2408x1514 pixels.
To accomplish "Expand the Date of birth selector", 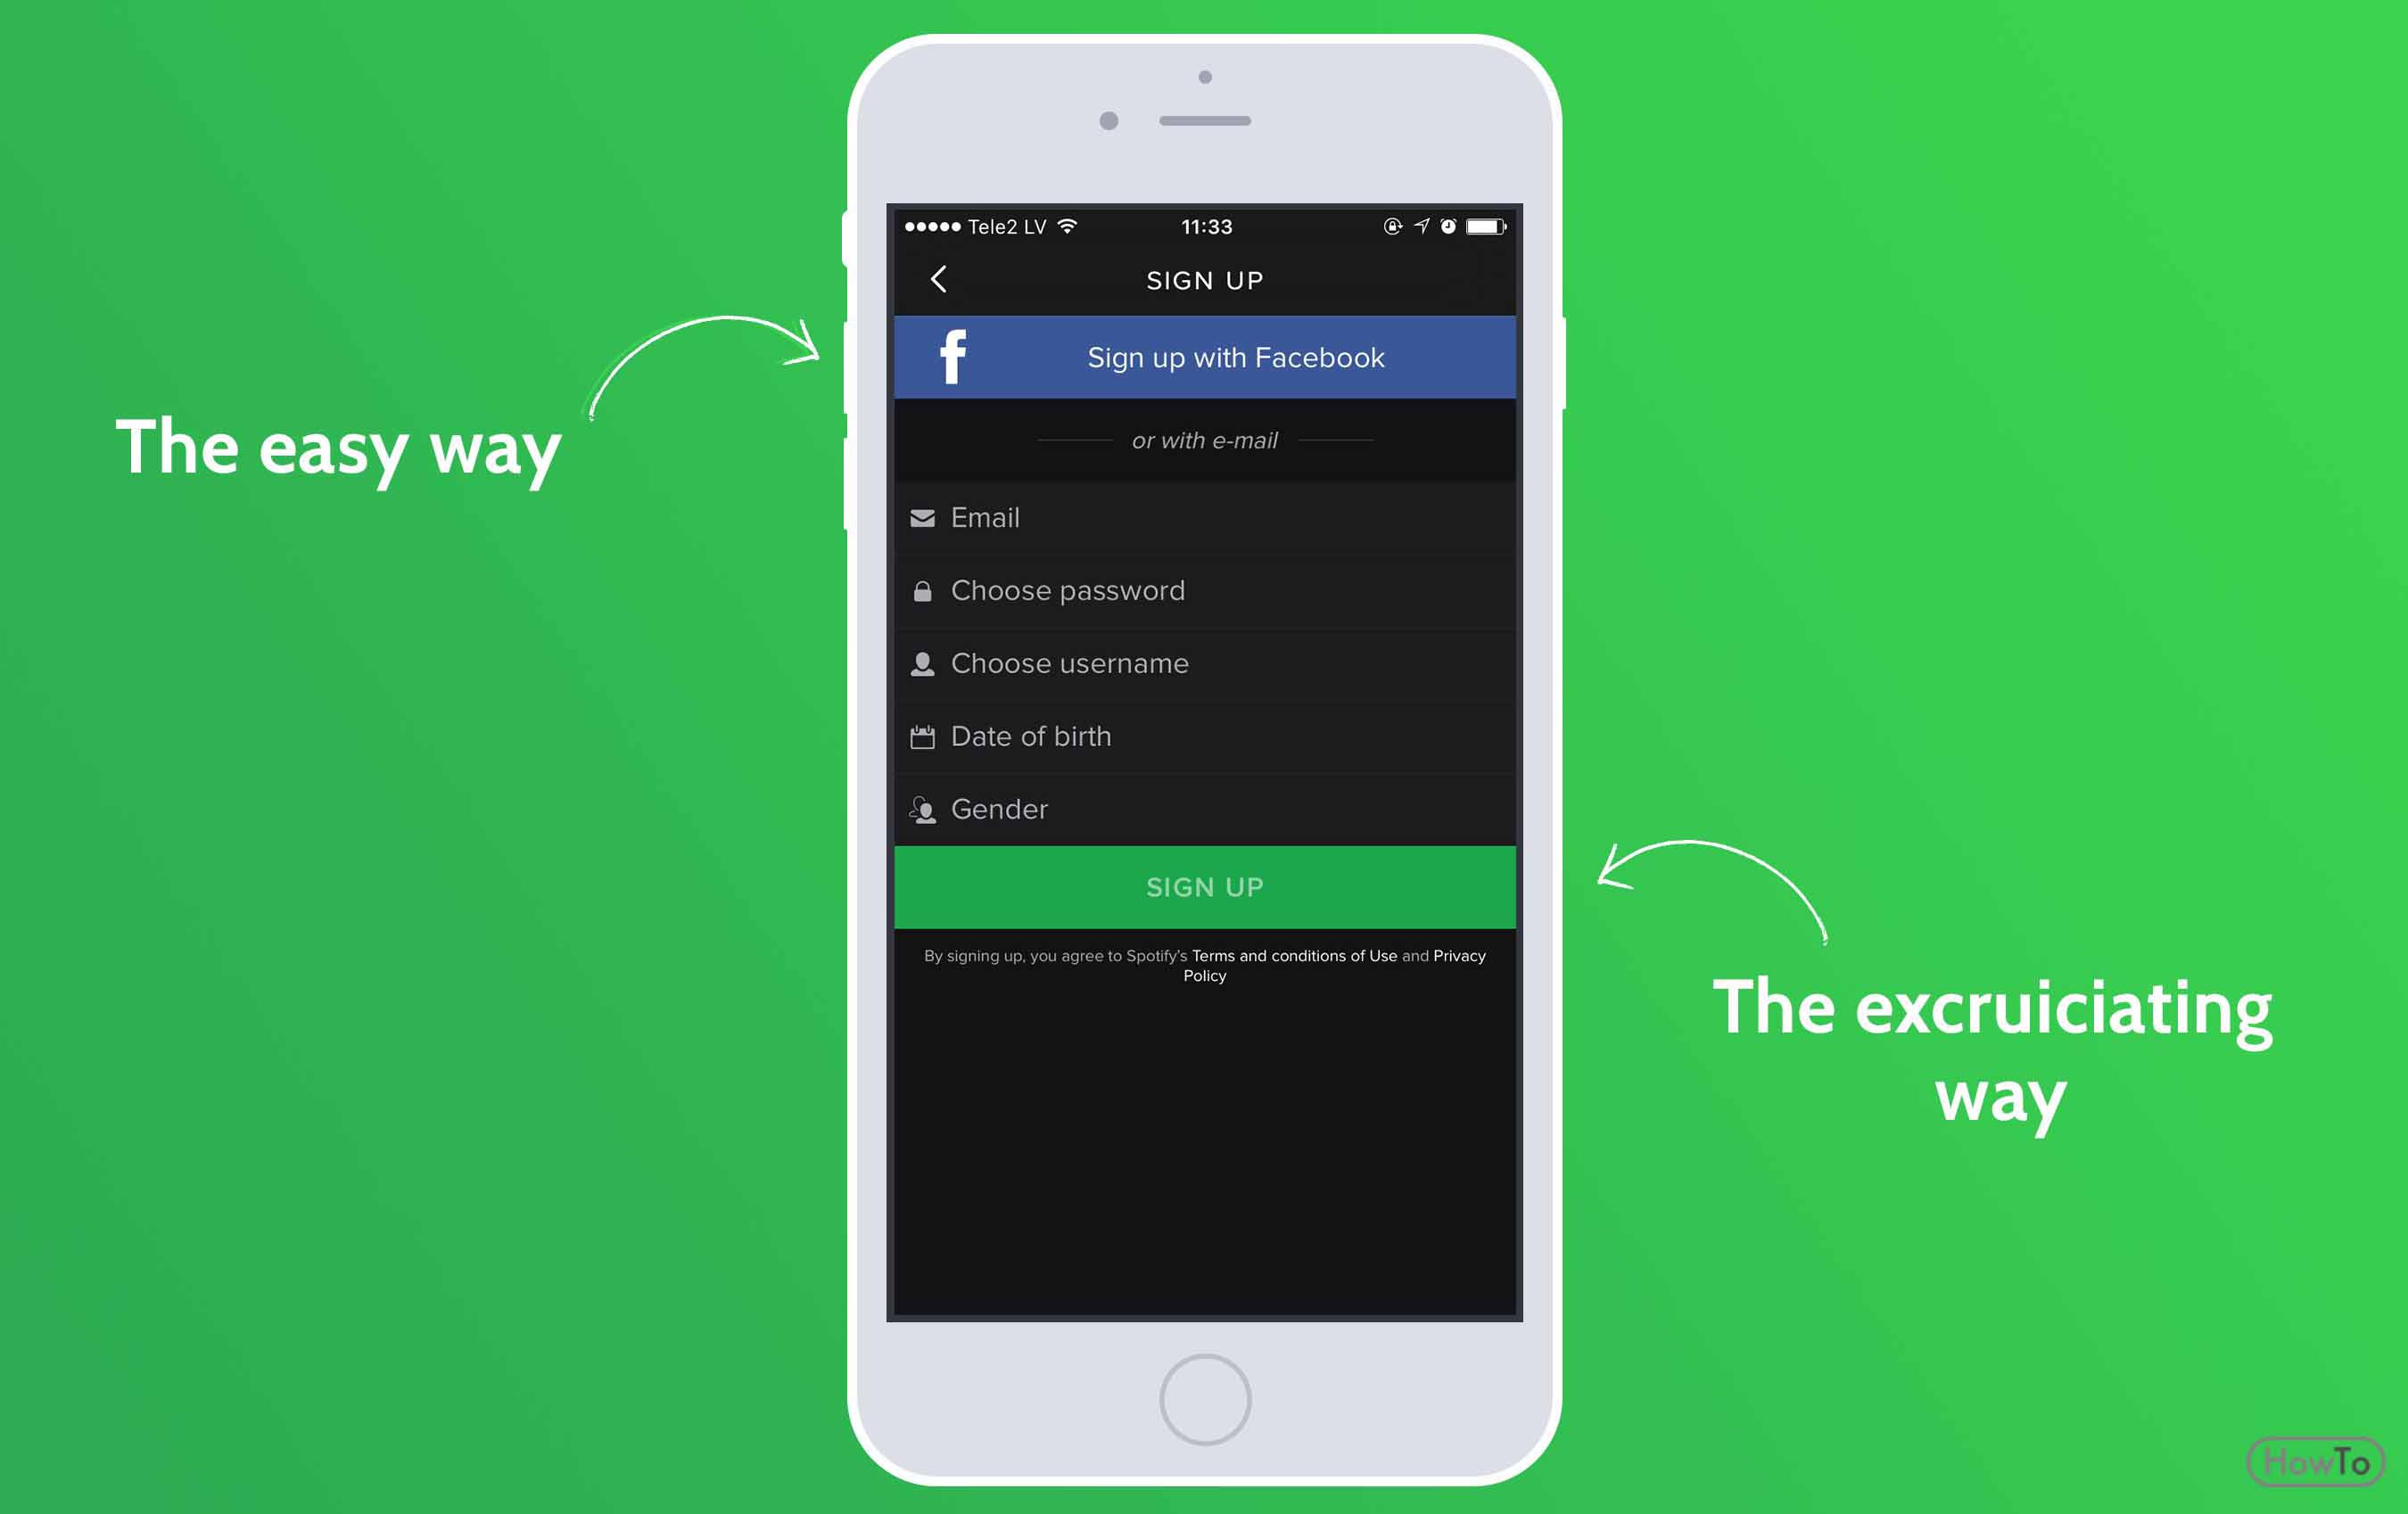I will [x=1203, y=735].
